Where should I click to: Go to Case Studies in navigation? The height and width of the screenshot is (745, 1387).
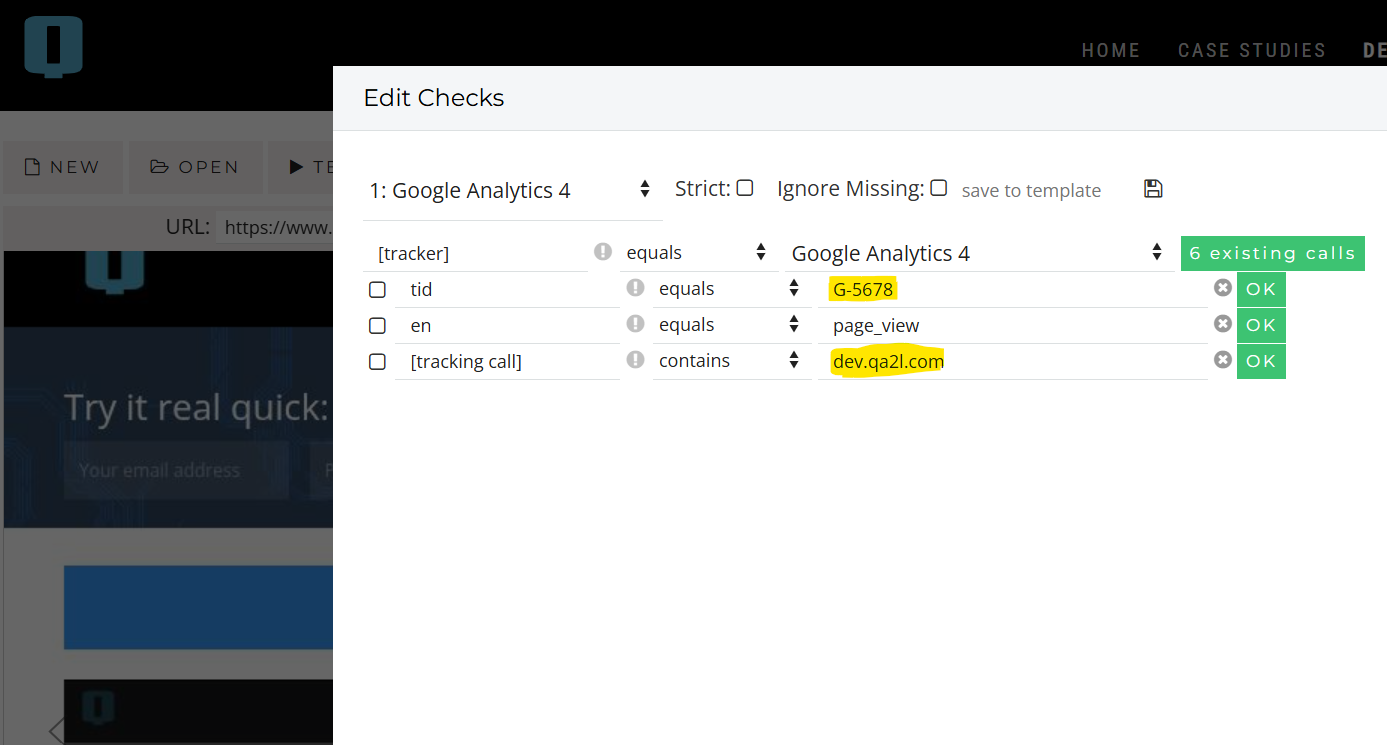pos(1251,50)
